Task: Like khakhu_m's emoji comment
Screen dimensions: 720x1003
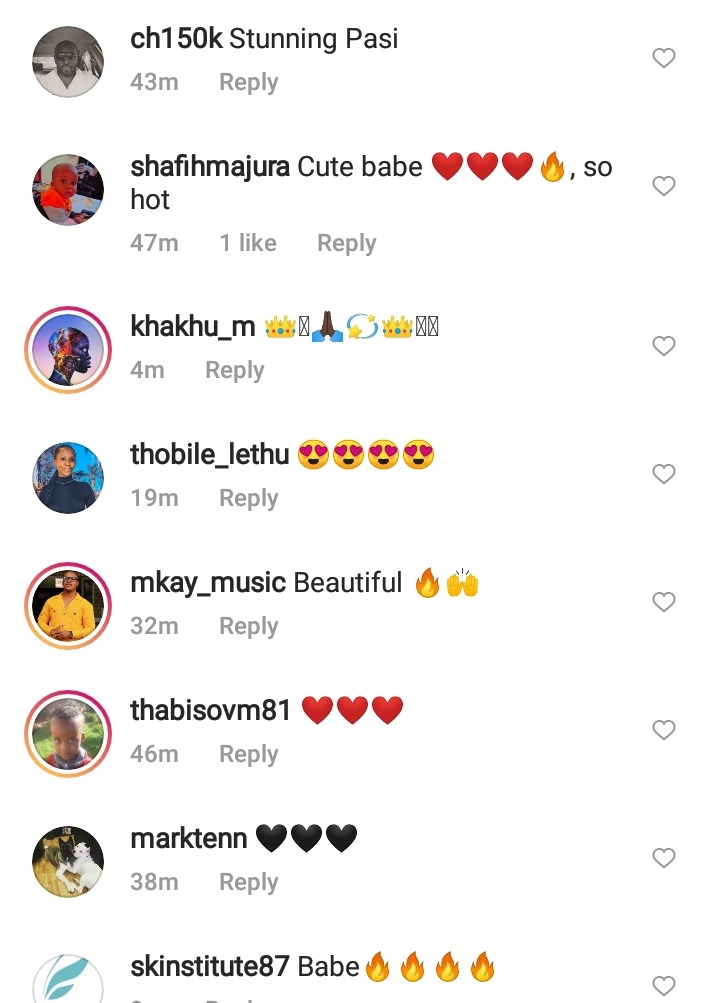Action: click(664, 346)
